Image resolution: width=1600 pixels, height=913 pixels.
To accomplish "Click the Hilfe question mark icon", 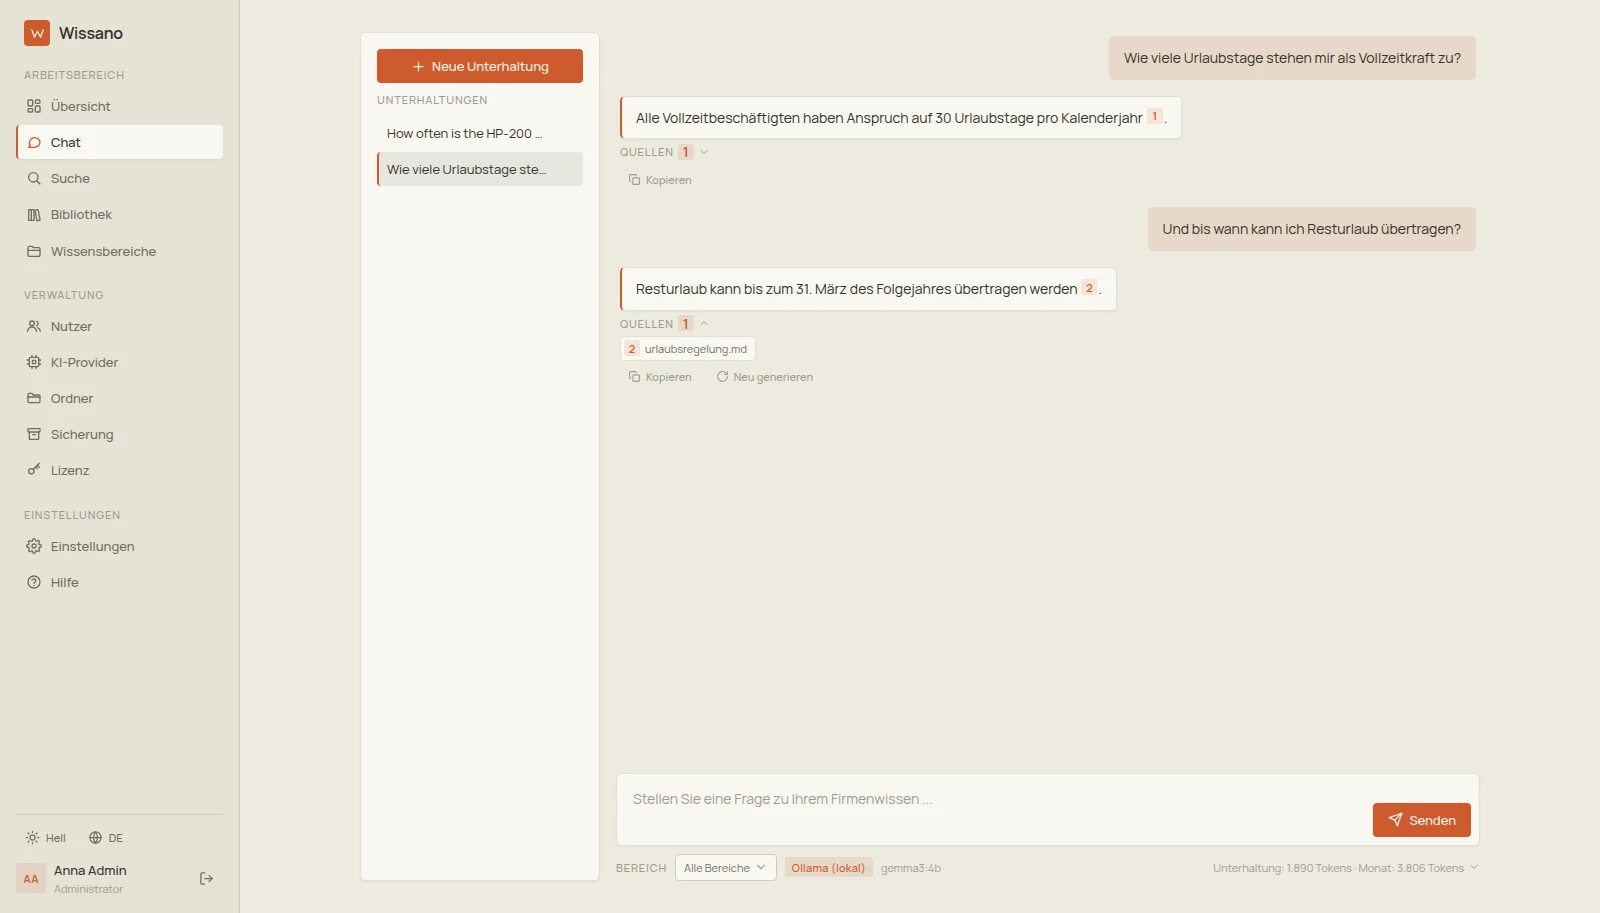I will pyautogui.click(x=34, y=582).
